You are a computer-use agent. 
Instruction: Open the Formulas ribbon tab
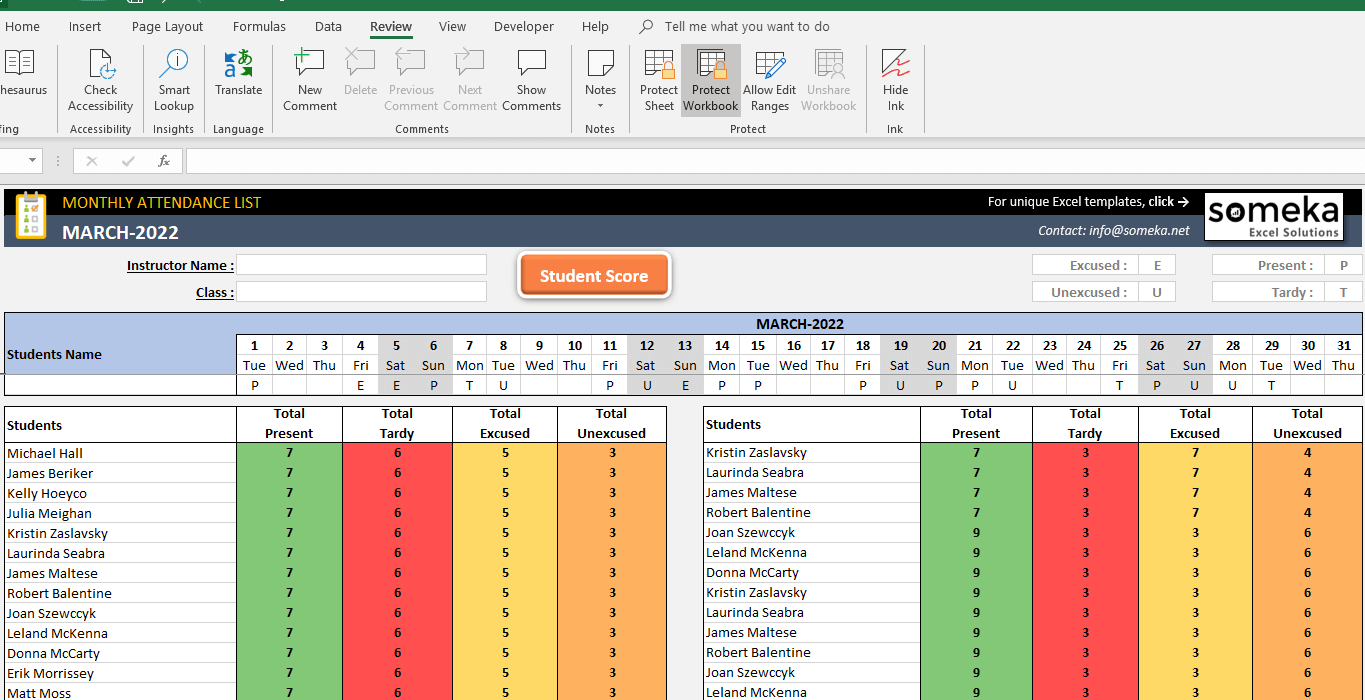click(259, 26)
